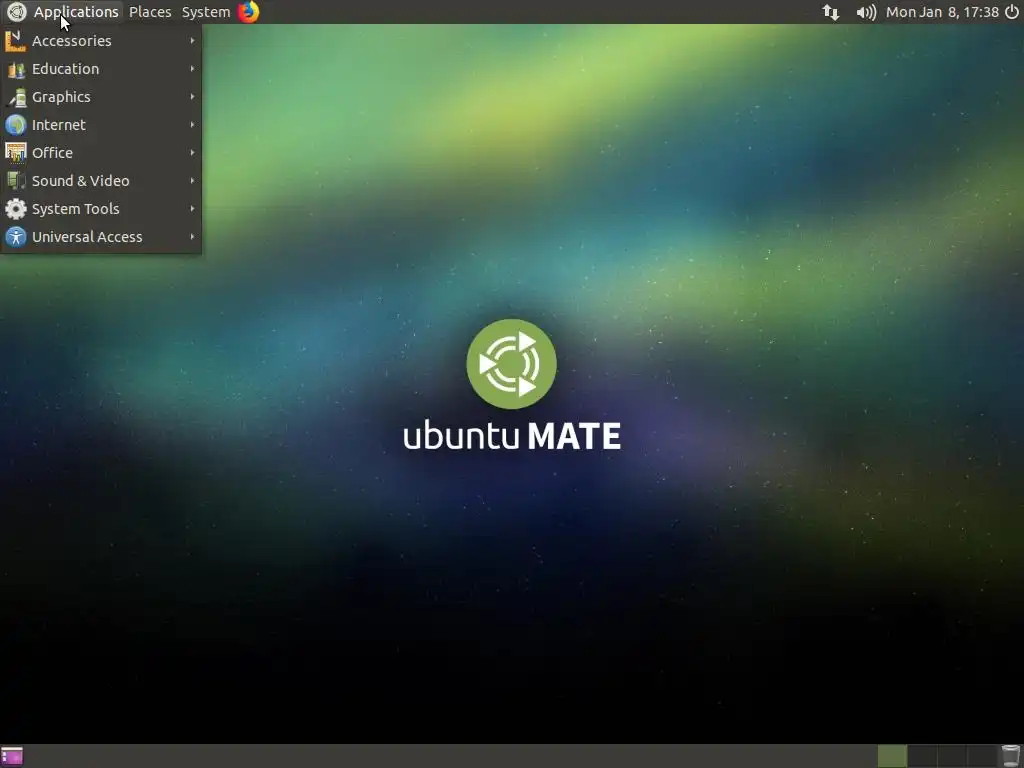This screenshot has height=768, width=1024.
Task: Click the Ubuntu MATE logo icon in top panel
Action: coord(16,12)
